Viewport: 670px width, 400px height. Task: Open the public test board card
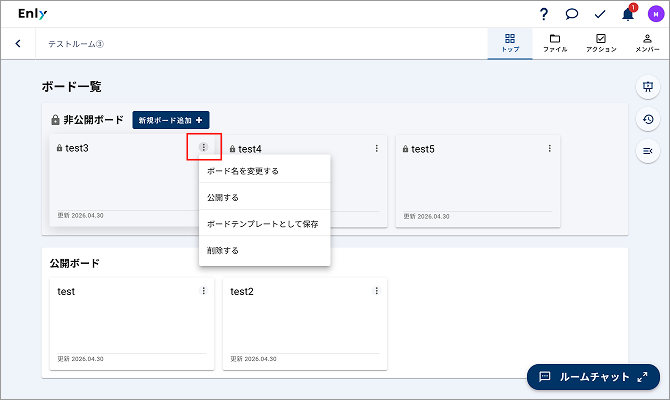(x=132, y=324)
